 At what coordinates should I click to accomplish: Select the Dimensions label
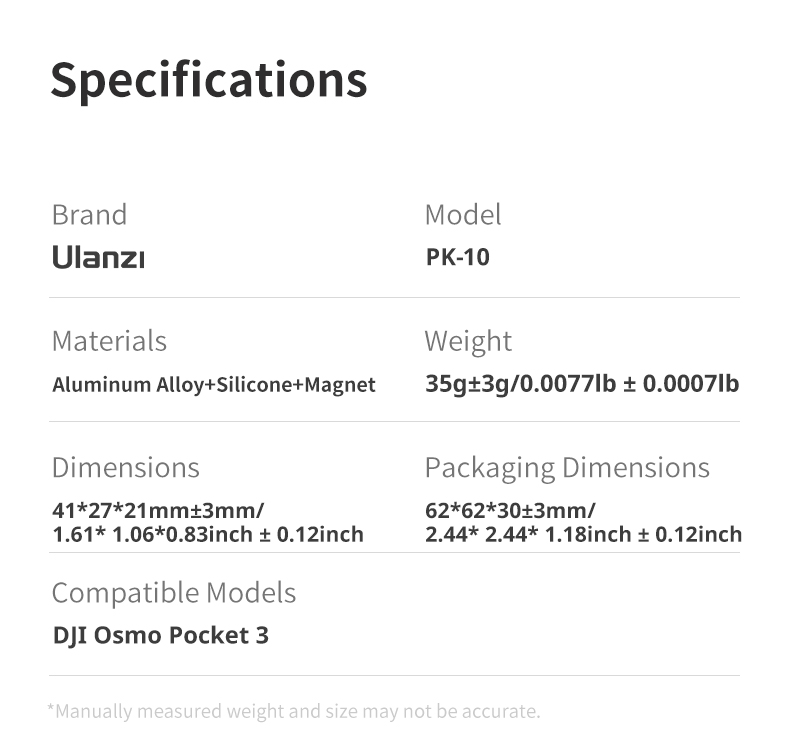125,467
